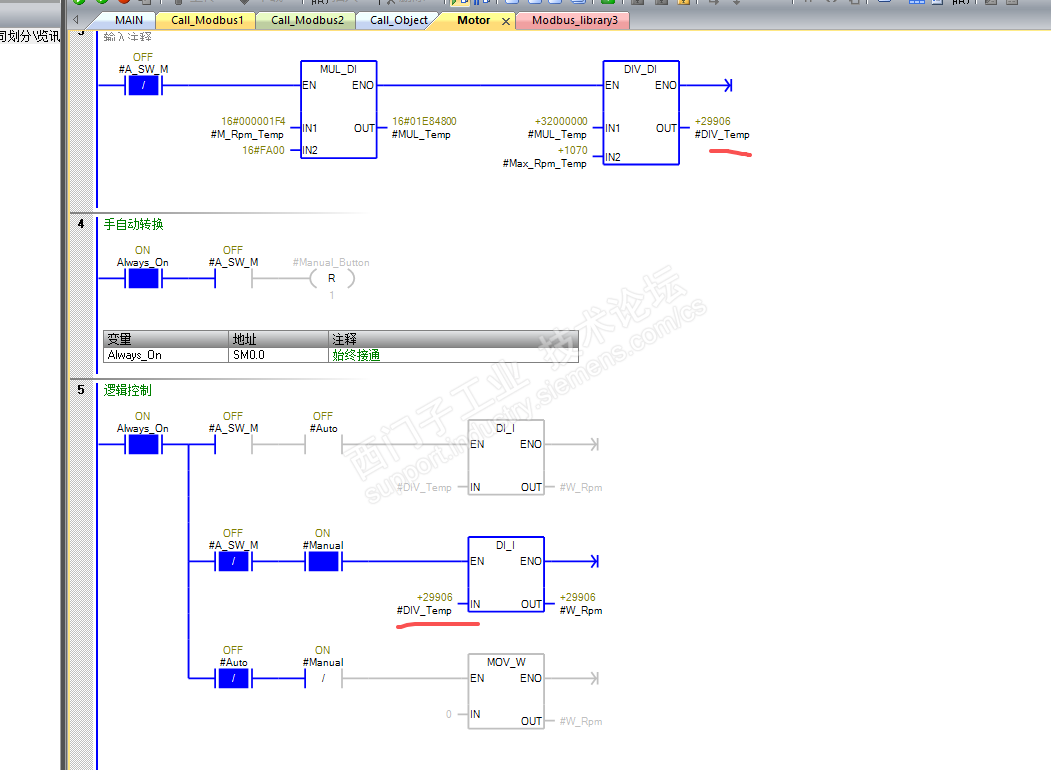Open the Modbus_library3 tab

574,21
